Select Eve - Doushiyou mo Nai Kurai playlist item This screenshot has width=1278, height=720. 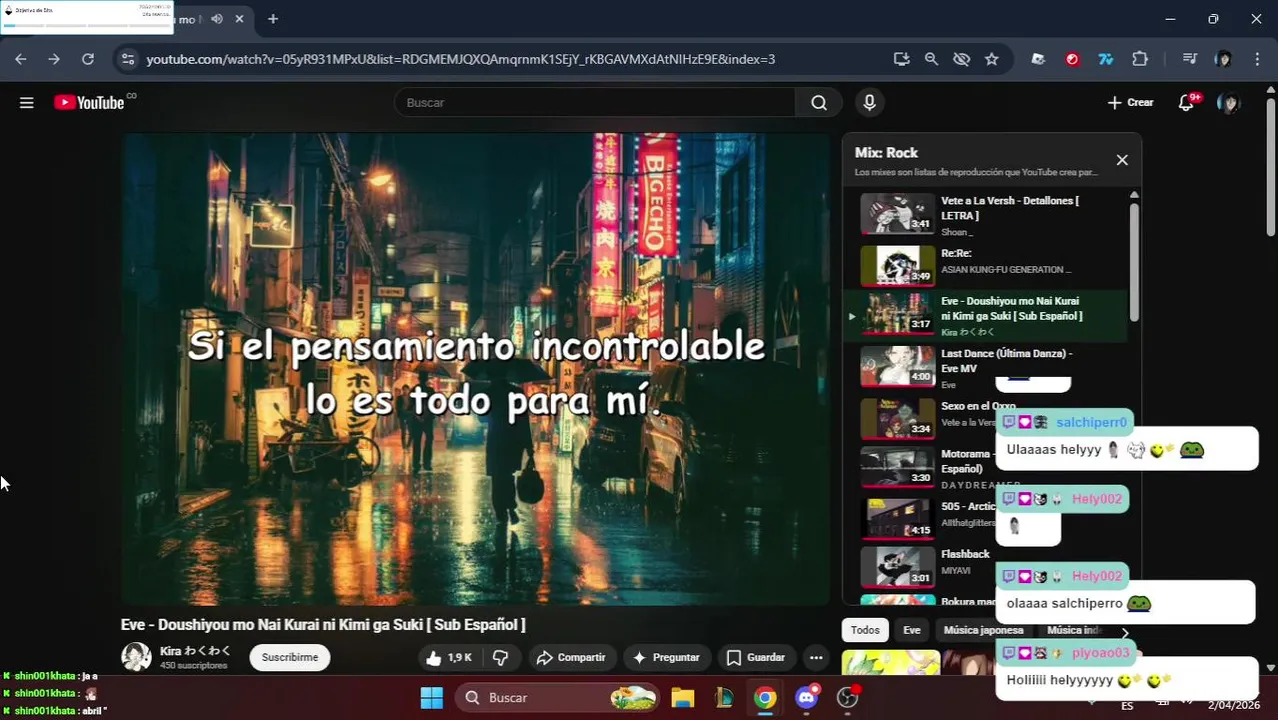985,315
